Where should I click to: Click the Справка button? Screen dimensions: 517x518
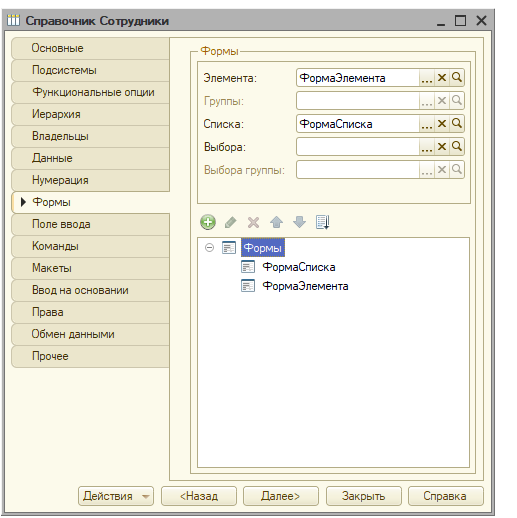click(x=445, y=496)
